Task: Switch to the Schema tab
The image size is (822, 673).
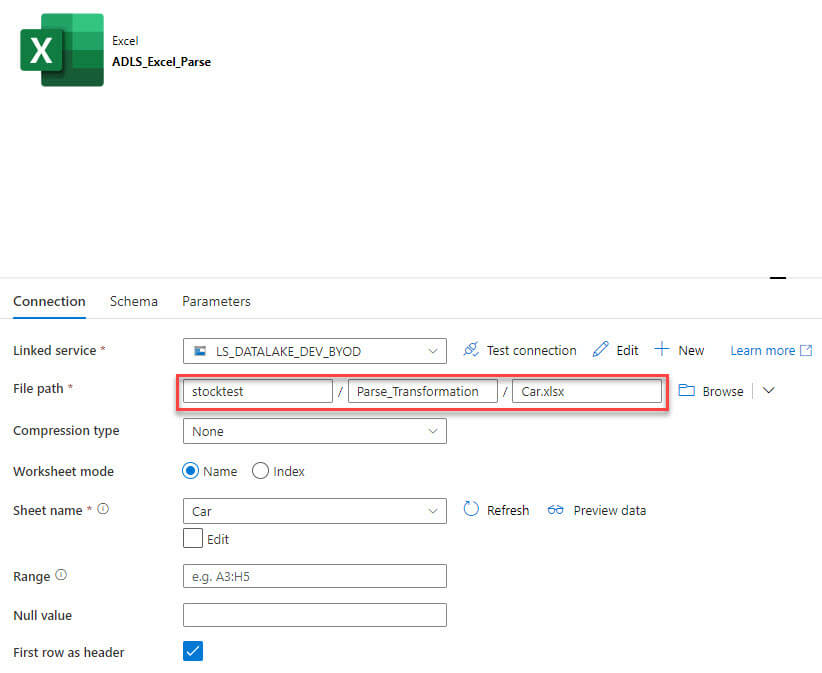Action: click(x=134, y=301)
